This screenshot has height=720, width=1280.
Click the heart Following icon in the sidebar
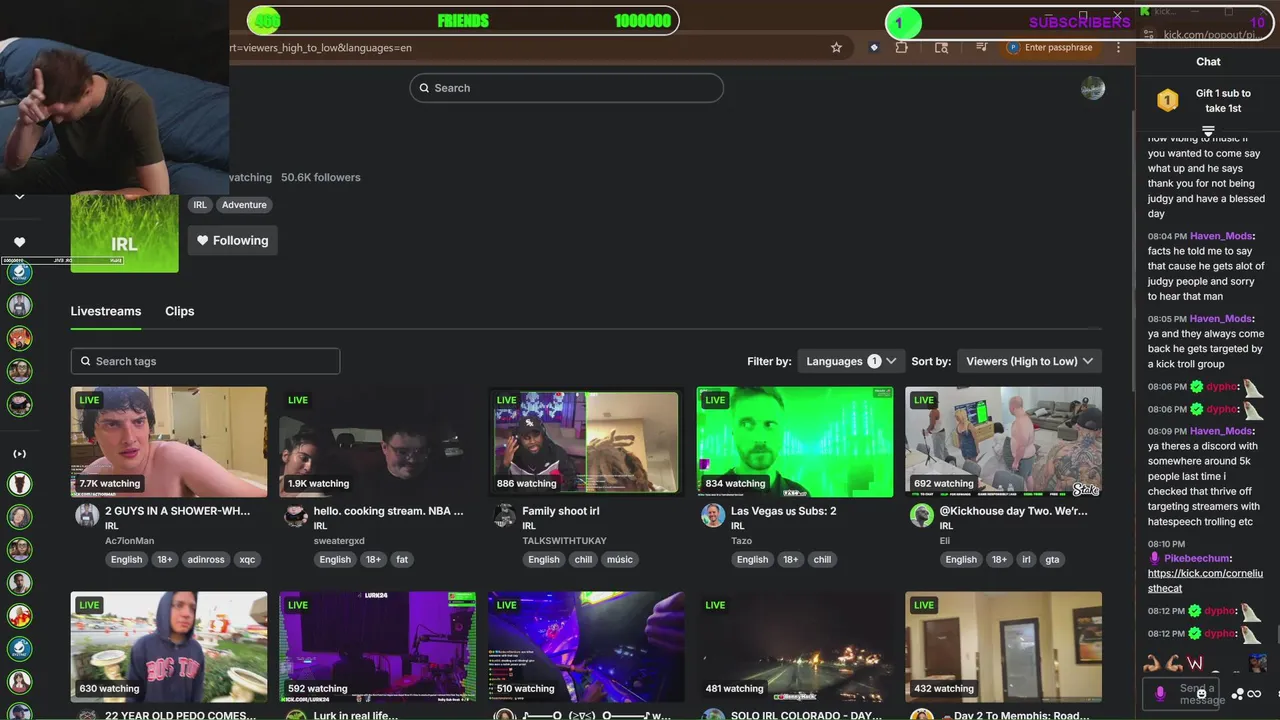[19, 242]
